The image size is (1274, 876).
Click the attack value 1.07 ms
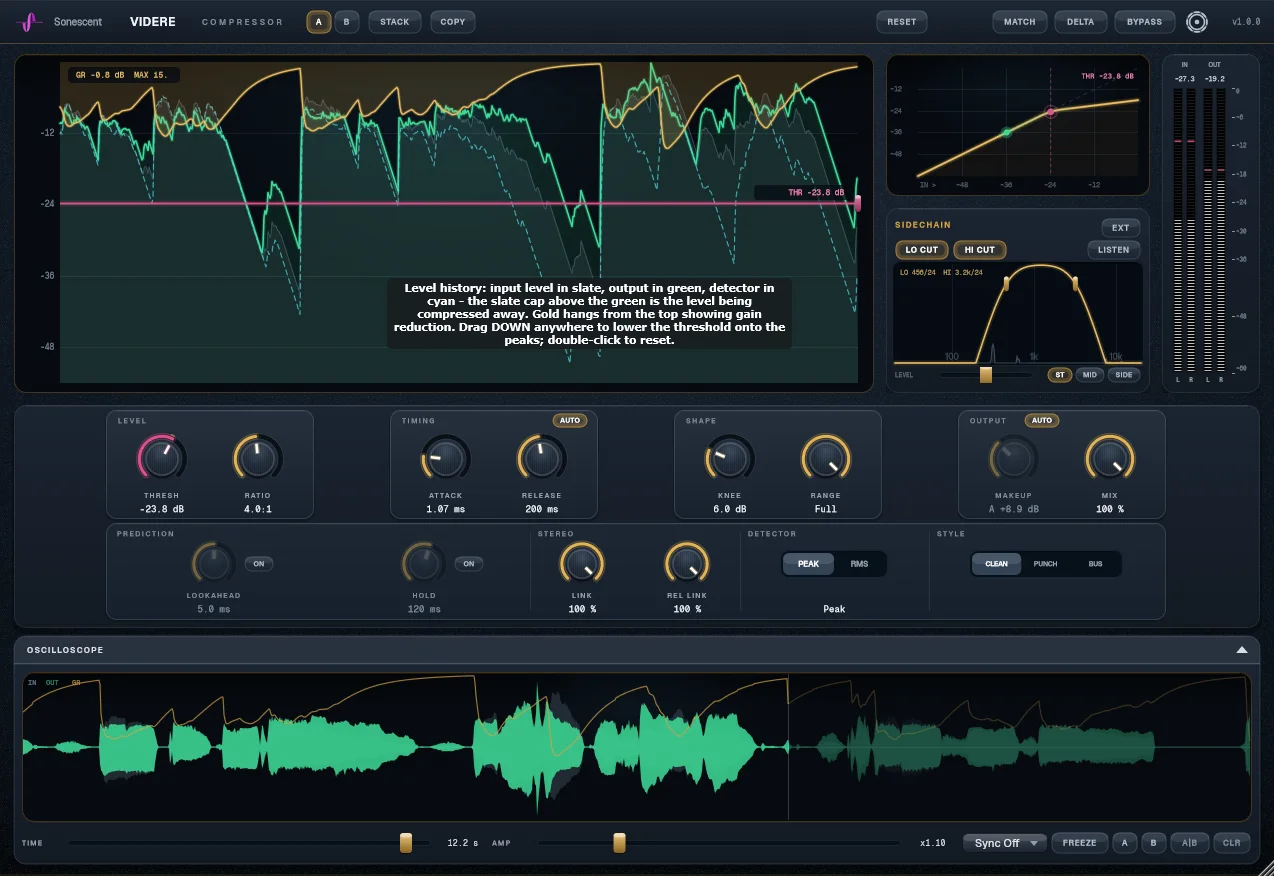(x=445, y=509)
